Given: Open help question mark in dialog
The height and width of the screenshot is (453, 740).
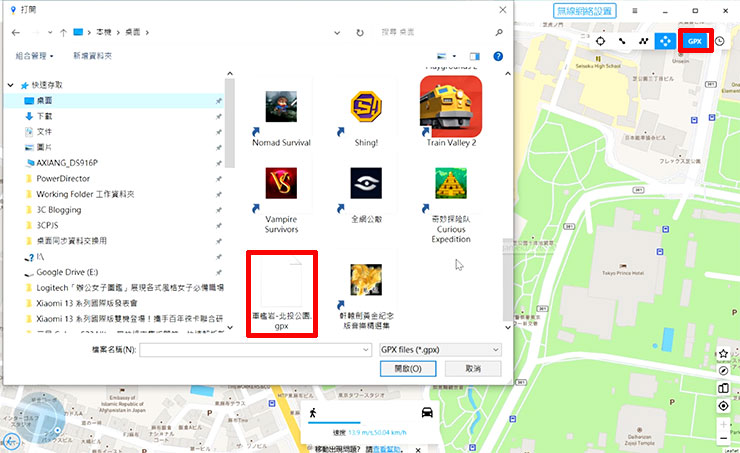Looking at the screenshot, I should [498, 56].
